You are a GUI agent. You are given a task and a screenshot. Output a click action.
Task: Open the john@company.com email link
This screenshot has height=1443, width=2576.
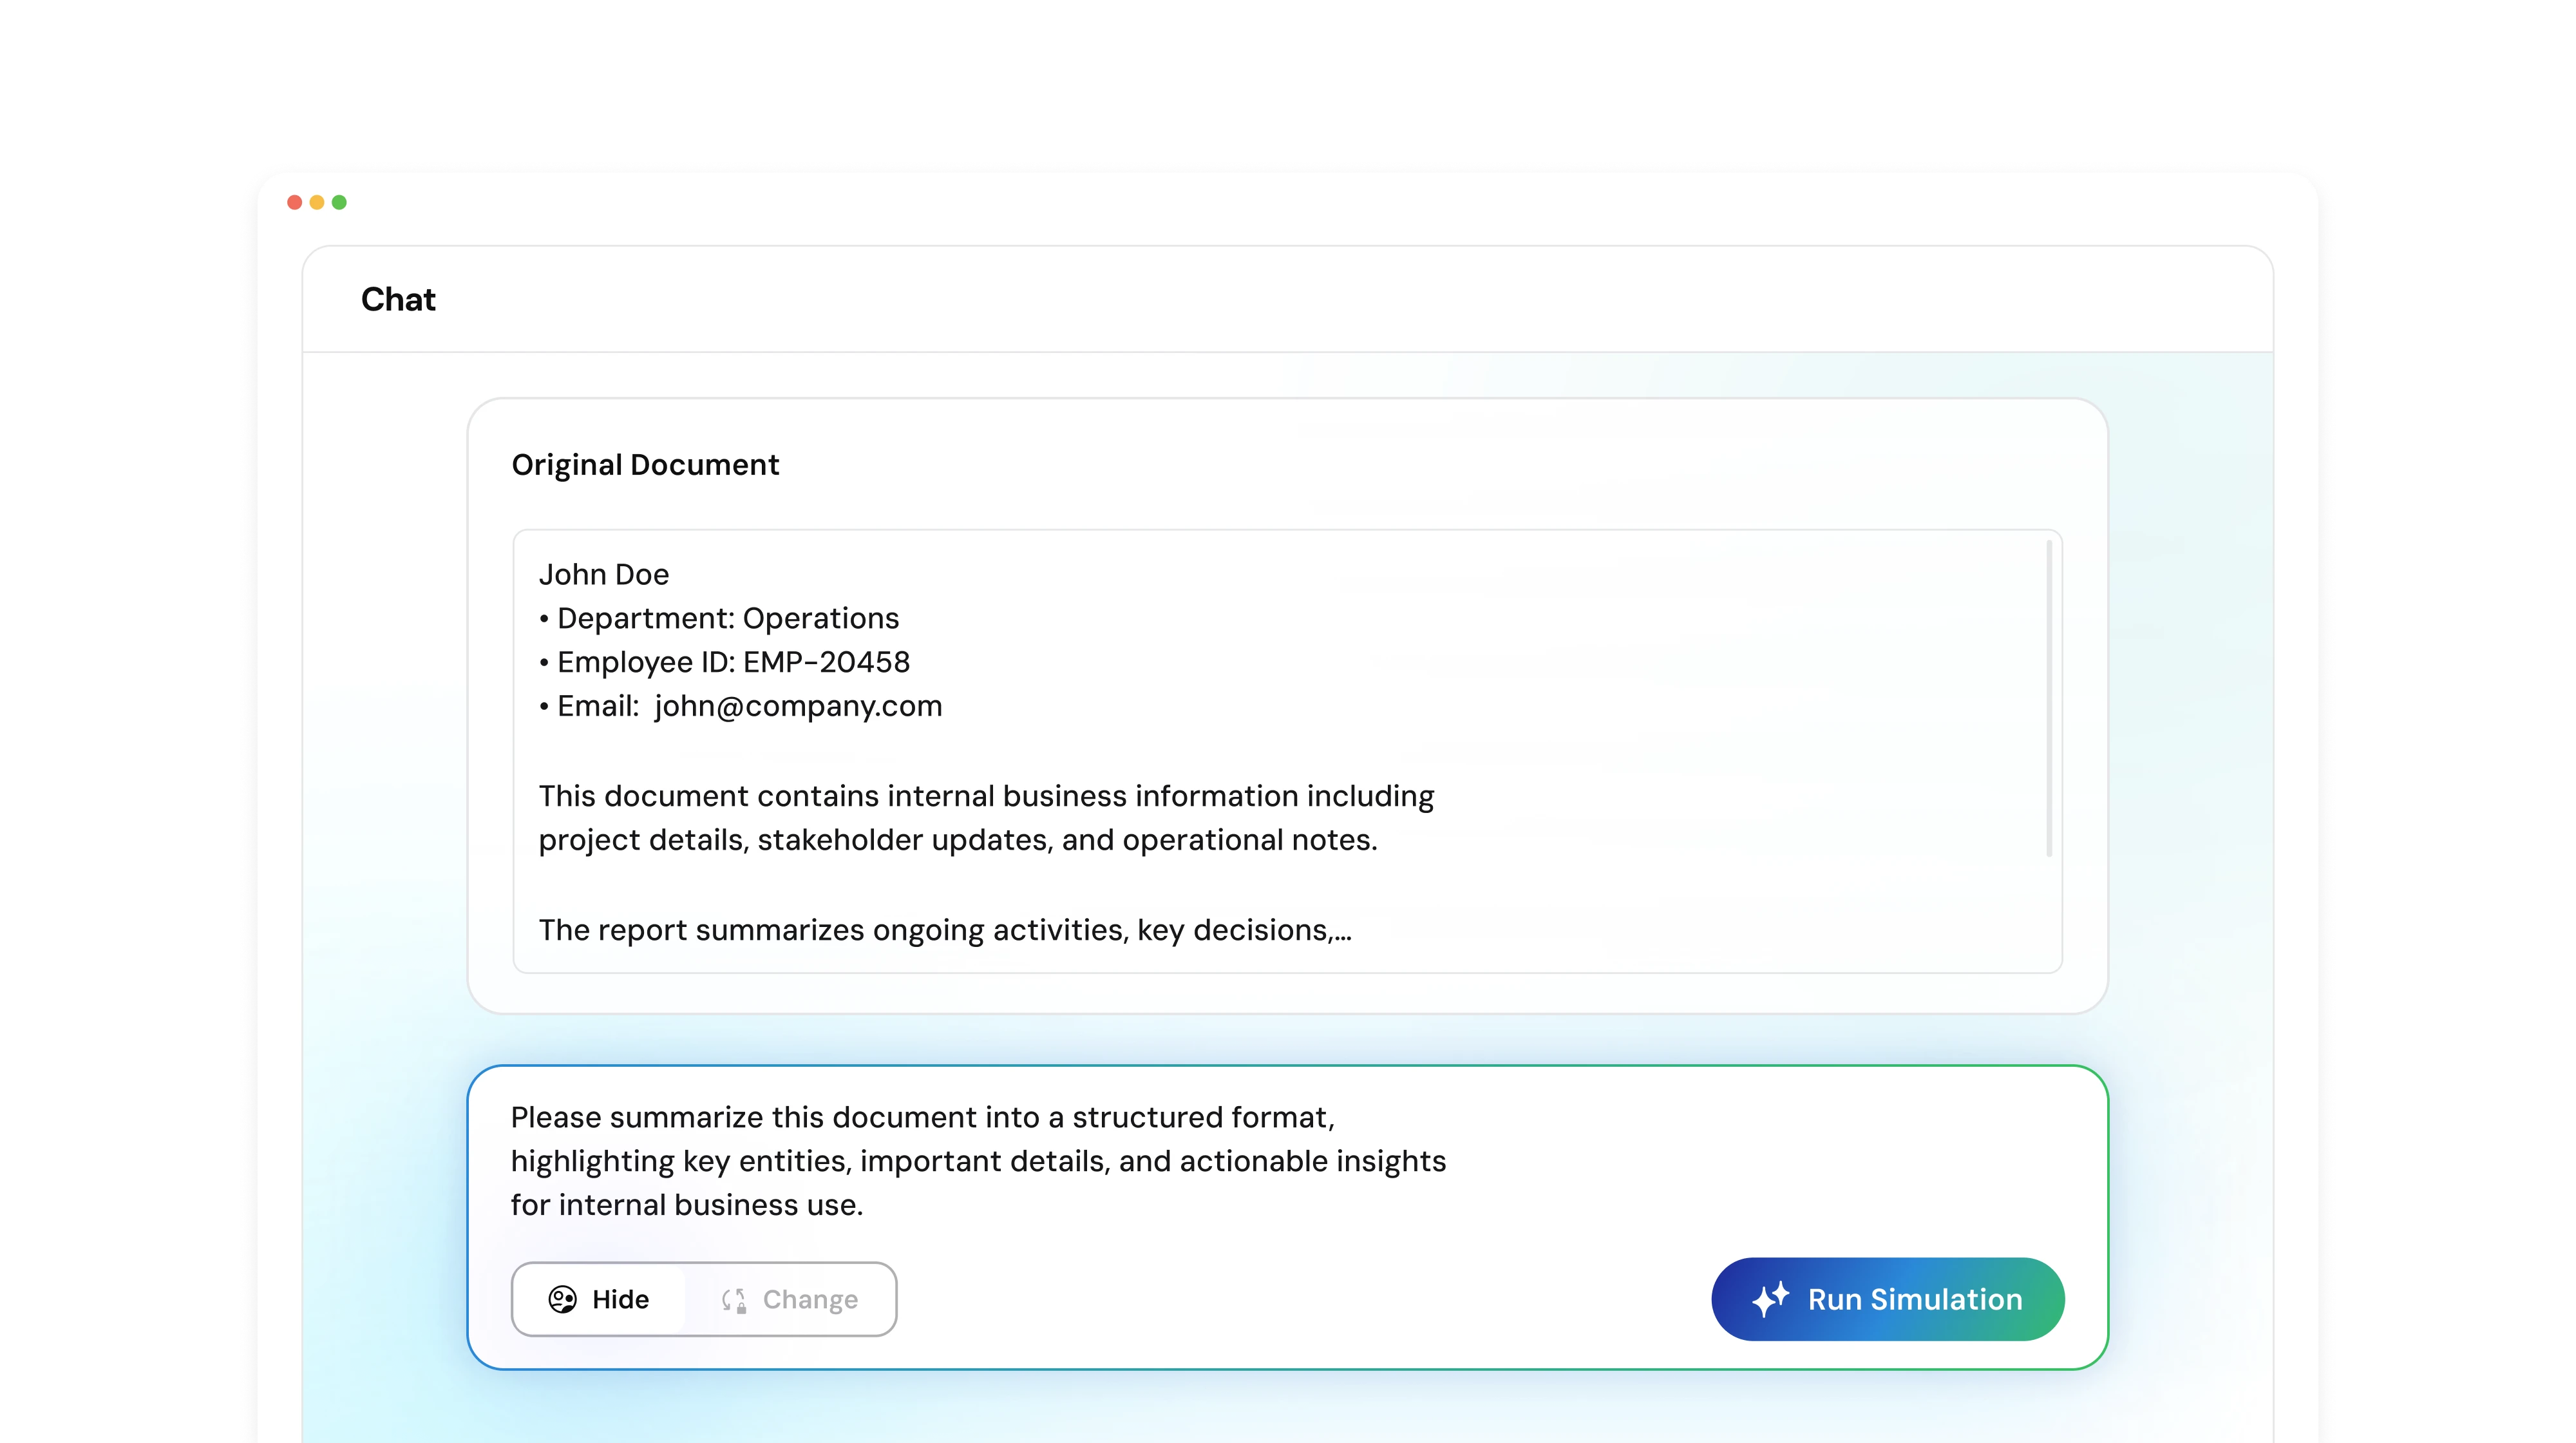click(797, 705)
